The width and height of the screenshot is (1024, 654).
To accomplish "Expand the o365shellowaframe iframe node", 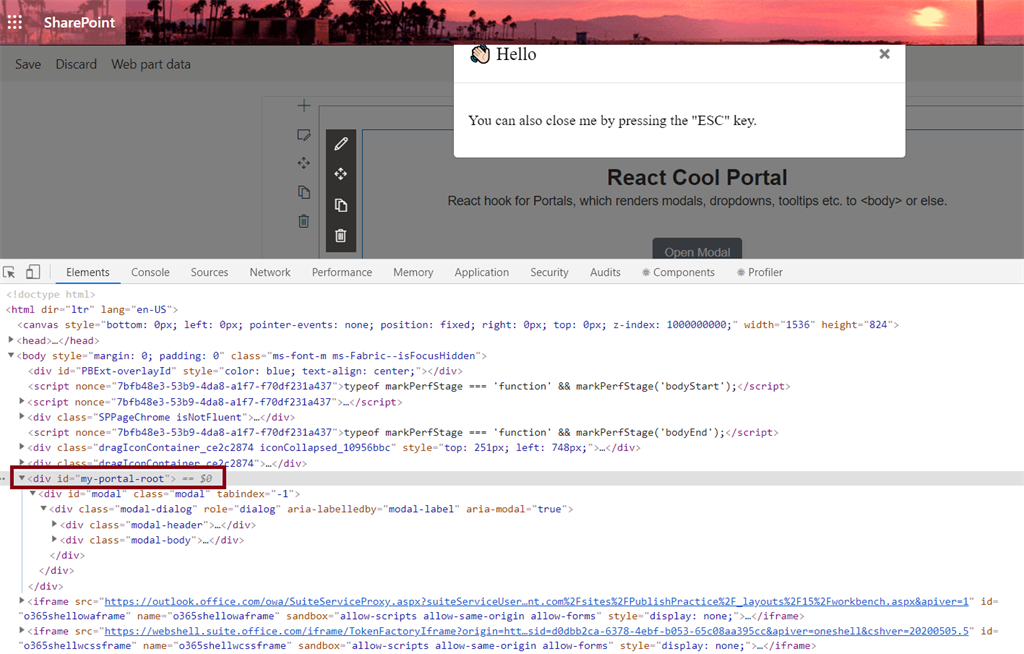I will click(x=22, y=600).
